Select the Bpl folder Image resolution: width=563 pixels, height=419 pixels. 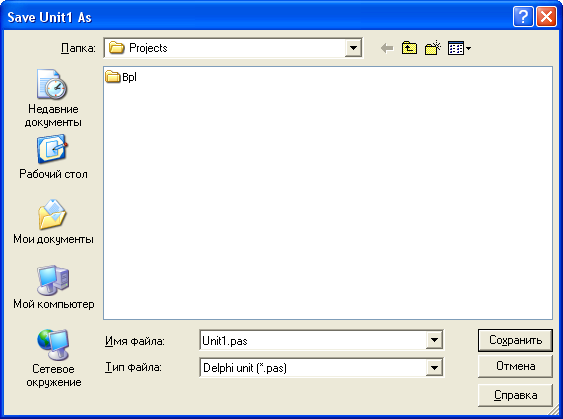[x=121, y=77]
